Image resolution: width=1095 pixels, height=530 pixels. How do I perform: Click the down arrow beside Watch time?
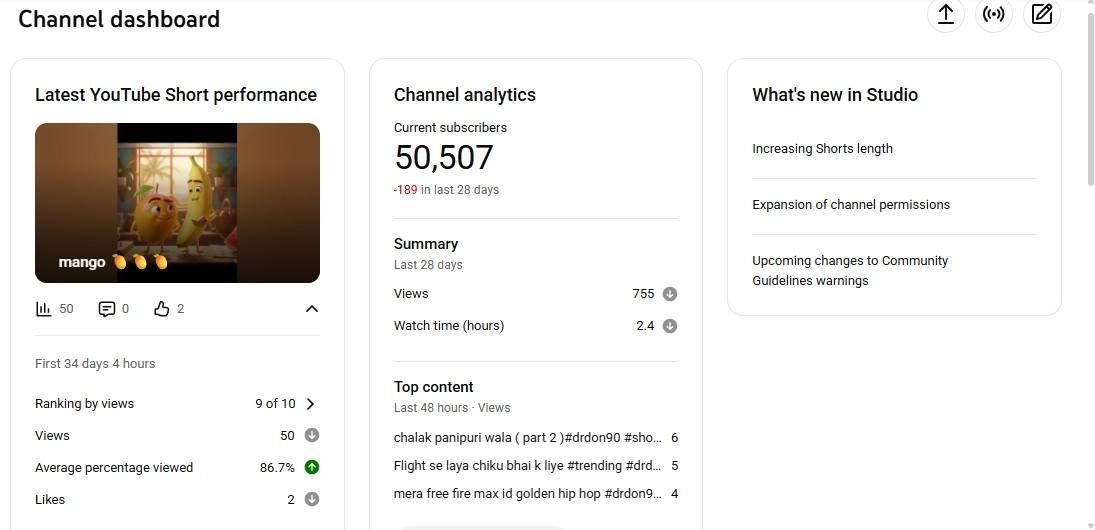click(670, 326)
